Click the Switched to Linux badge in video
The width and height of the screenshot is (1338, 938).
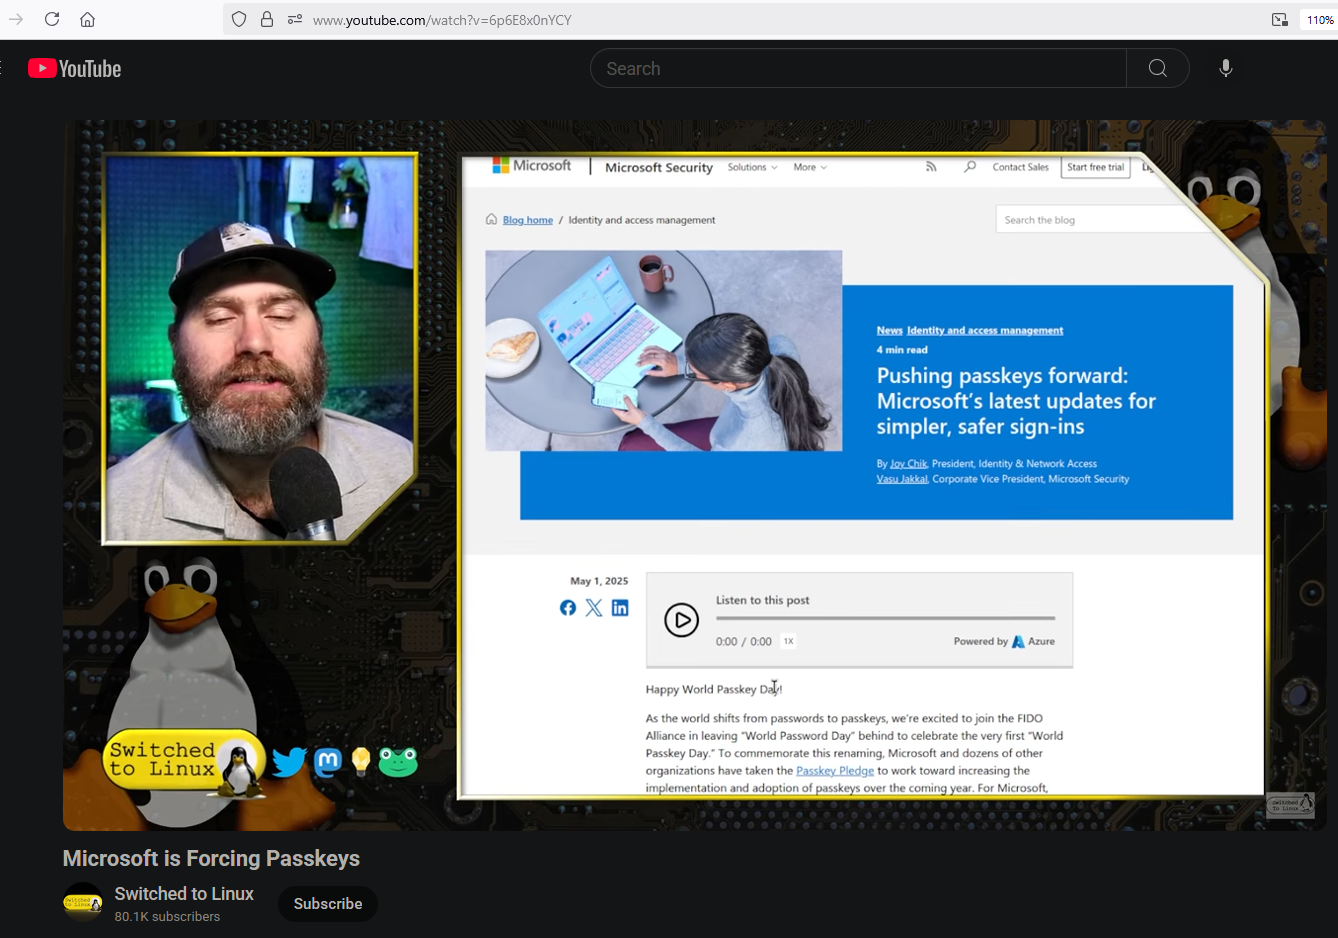[185, 762]
